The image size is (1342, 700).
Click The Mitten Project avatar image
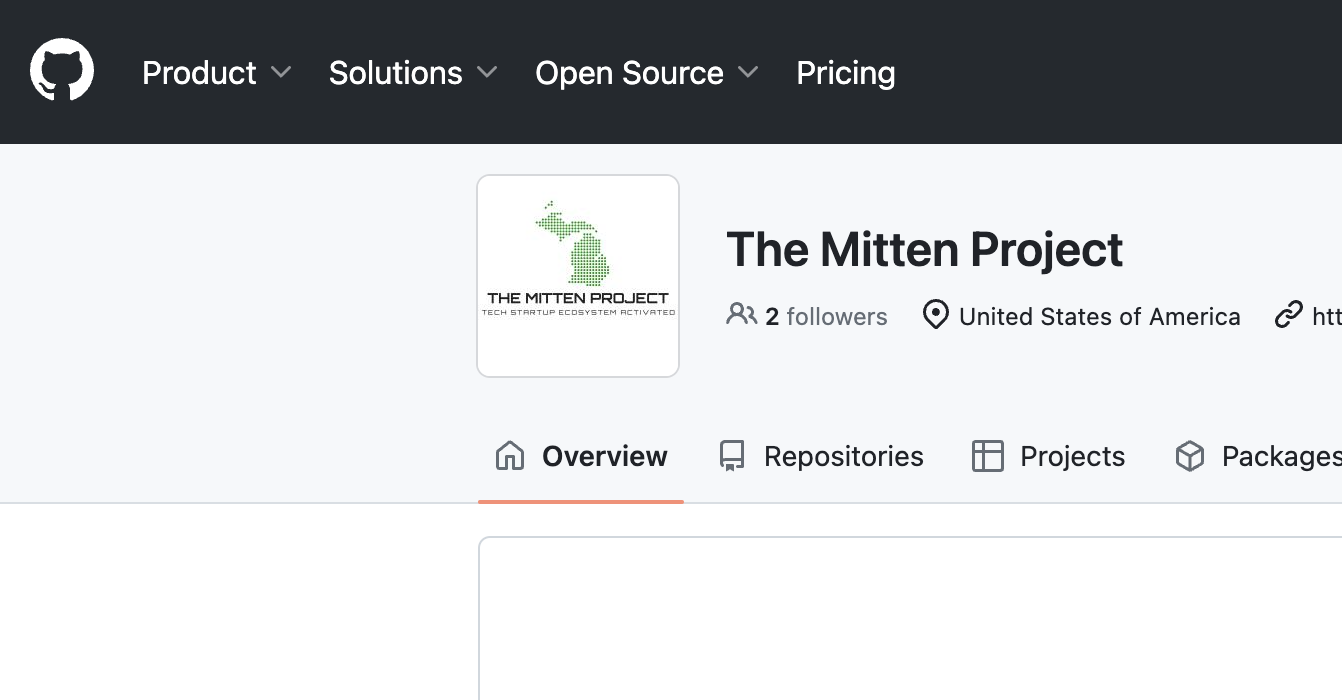coord(578,276)
